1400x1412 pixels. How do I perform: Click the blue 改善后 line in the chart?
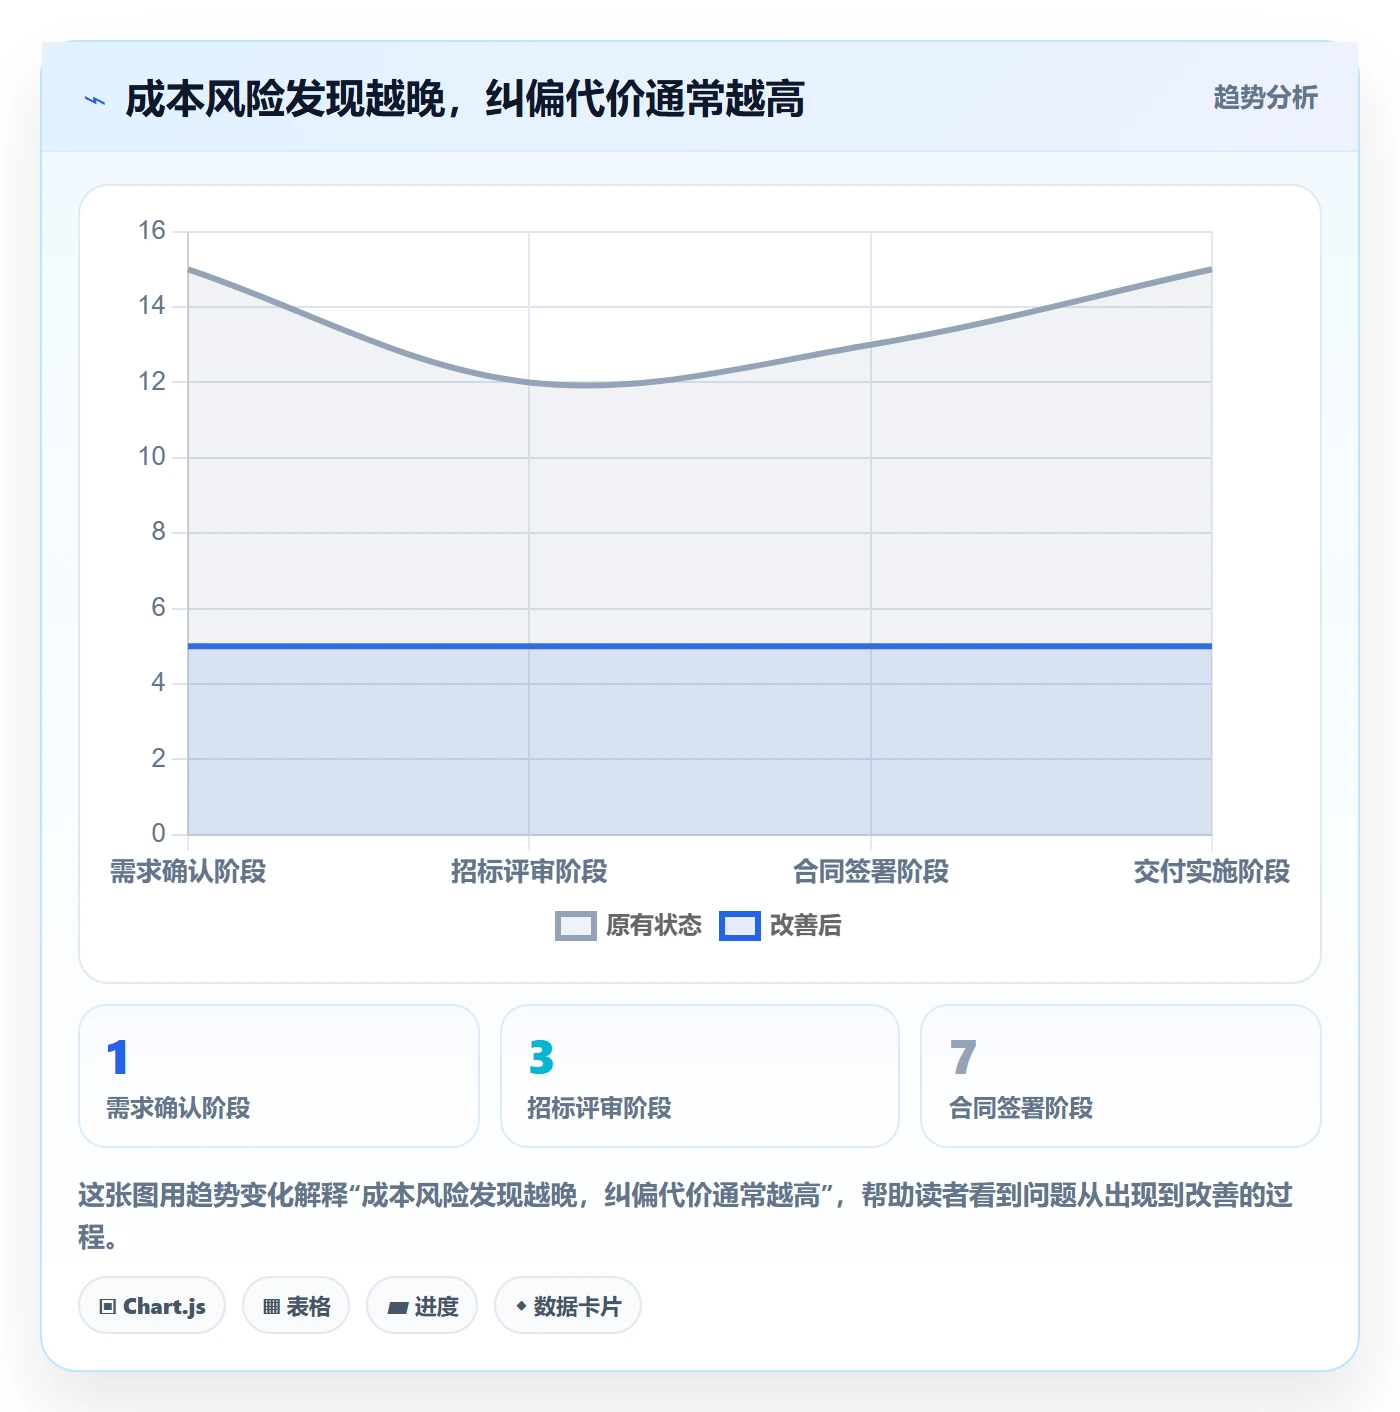pyautogui.click(x=700, y=646)
